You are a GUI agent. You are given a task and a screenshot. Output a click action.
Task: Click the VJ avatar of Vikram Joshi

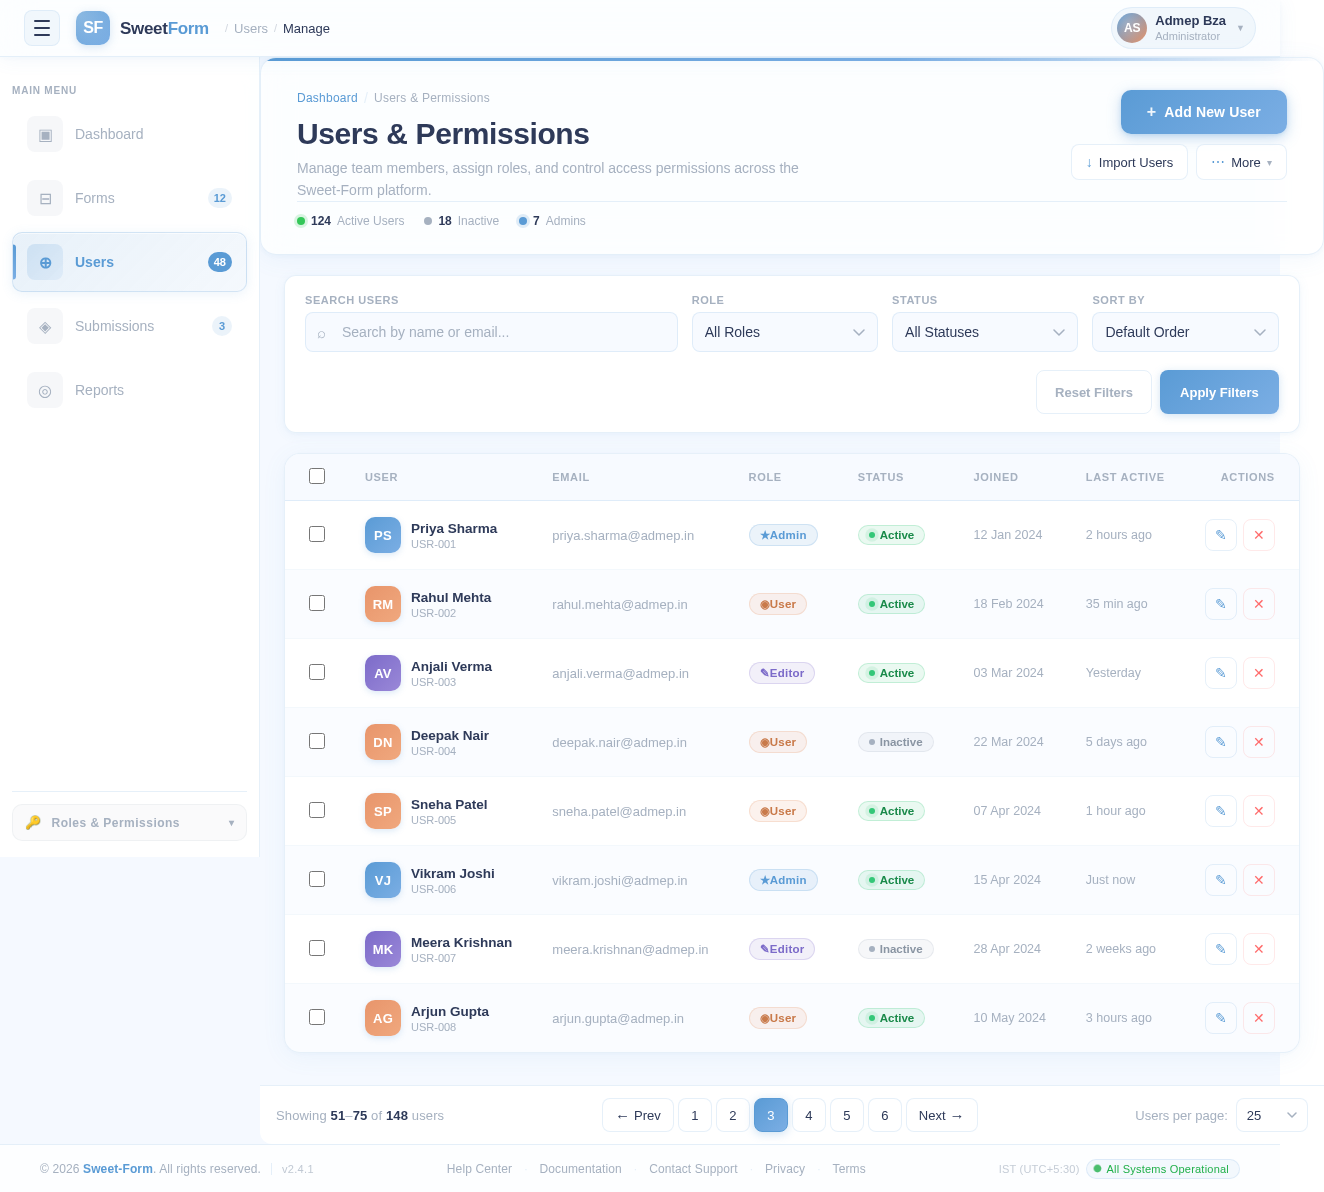click(383, 880)
